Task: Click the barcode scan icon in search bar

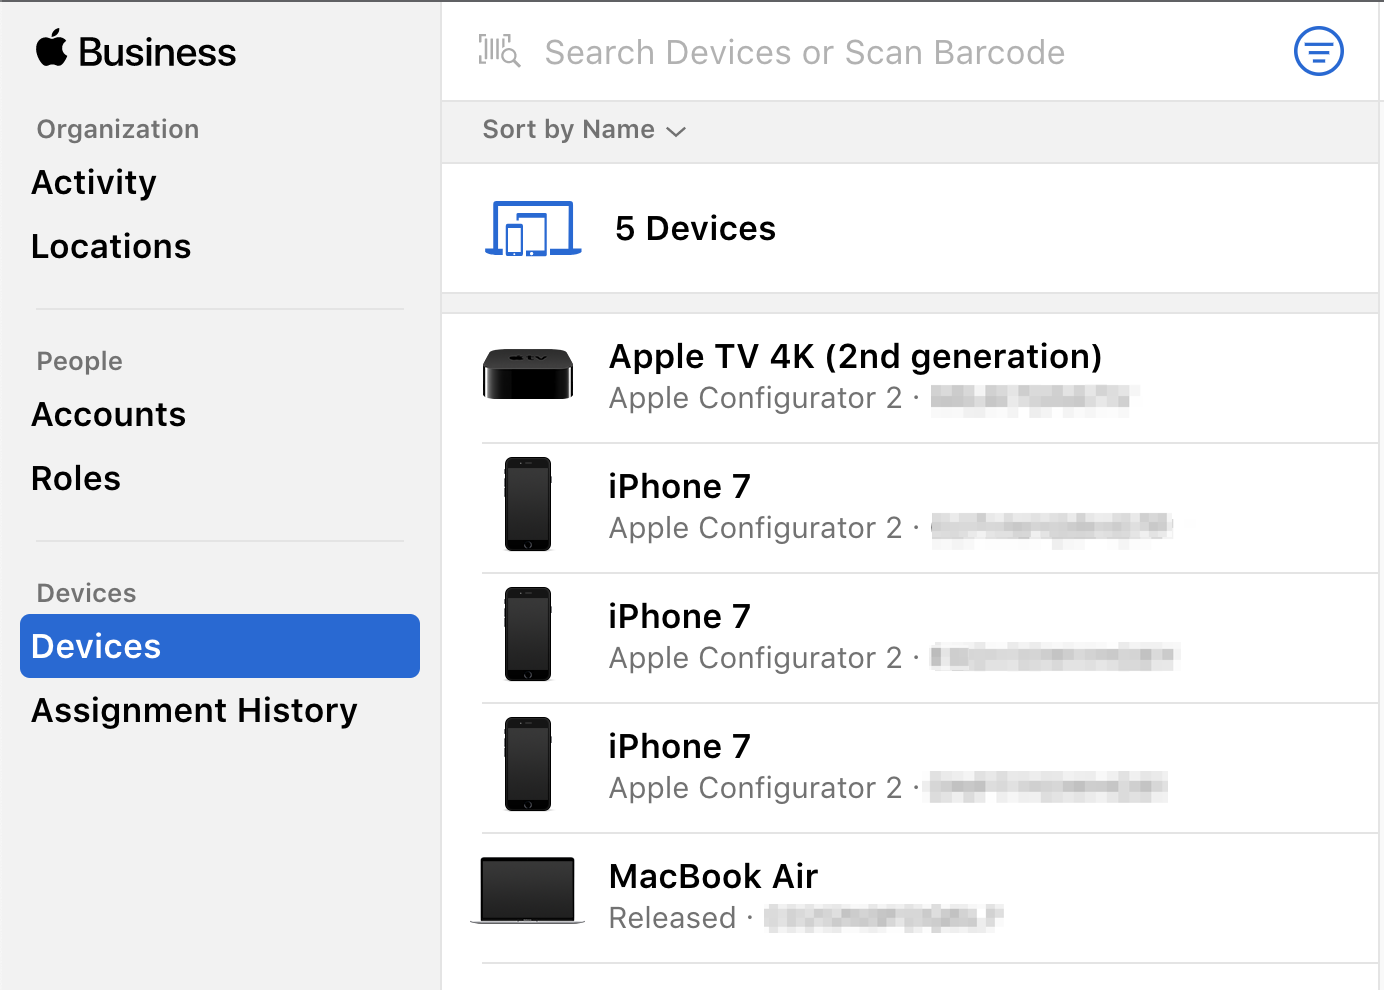Action: (x=499, y=51)
